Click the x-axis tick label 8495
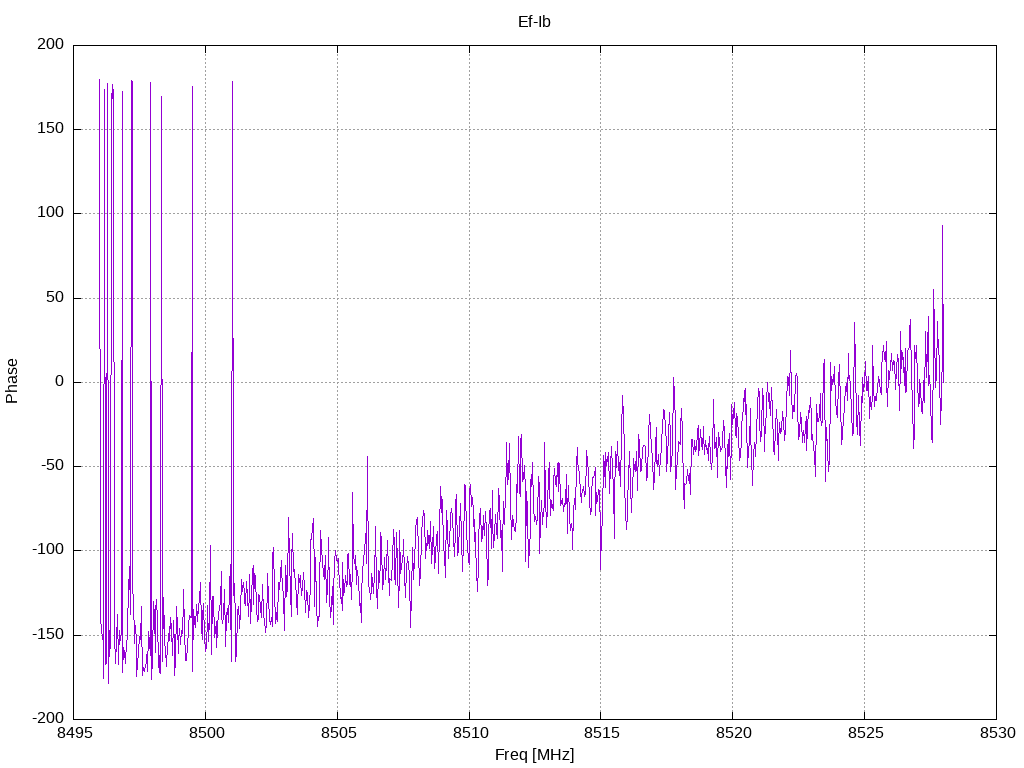1024x768 pixels. pyautogui.click(x=74, y=734)
